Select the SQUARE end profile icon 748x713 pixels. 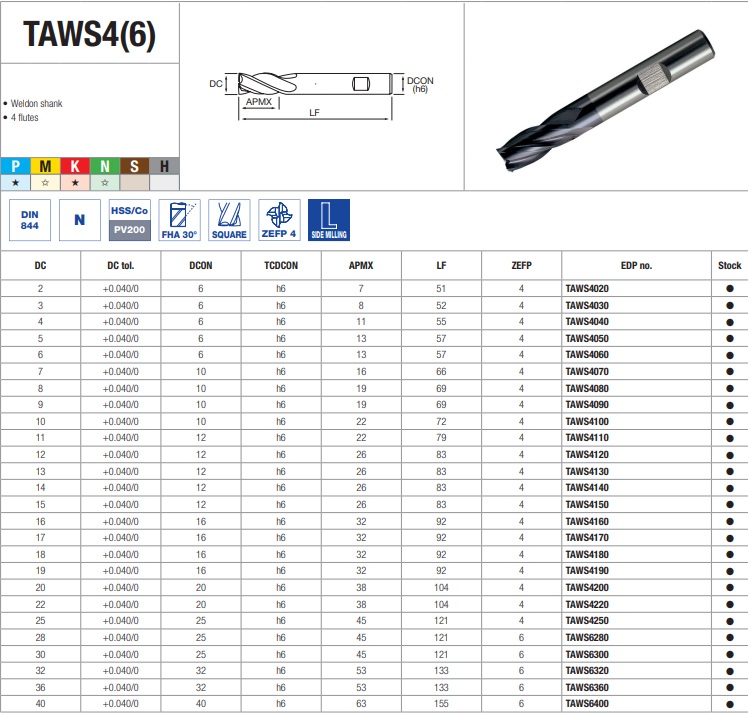(229, 220)
